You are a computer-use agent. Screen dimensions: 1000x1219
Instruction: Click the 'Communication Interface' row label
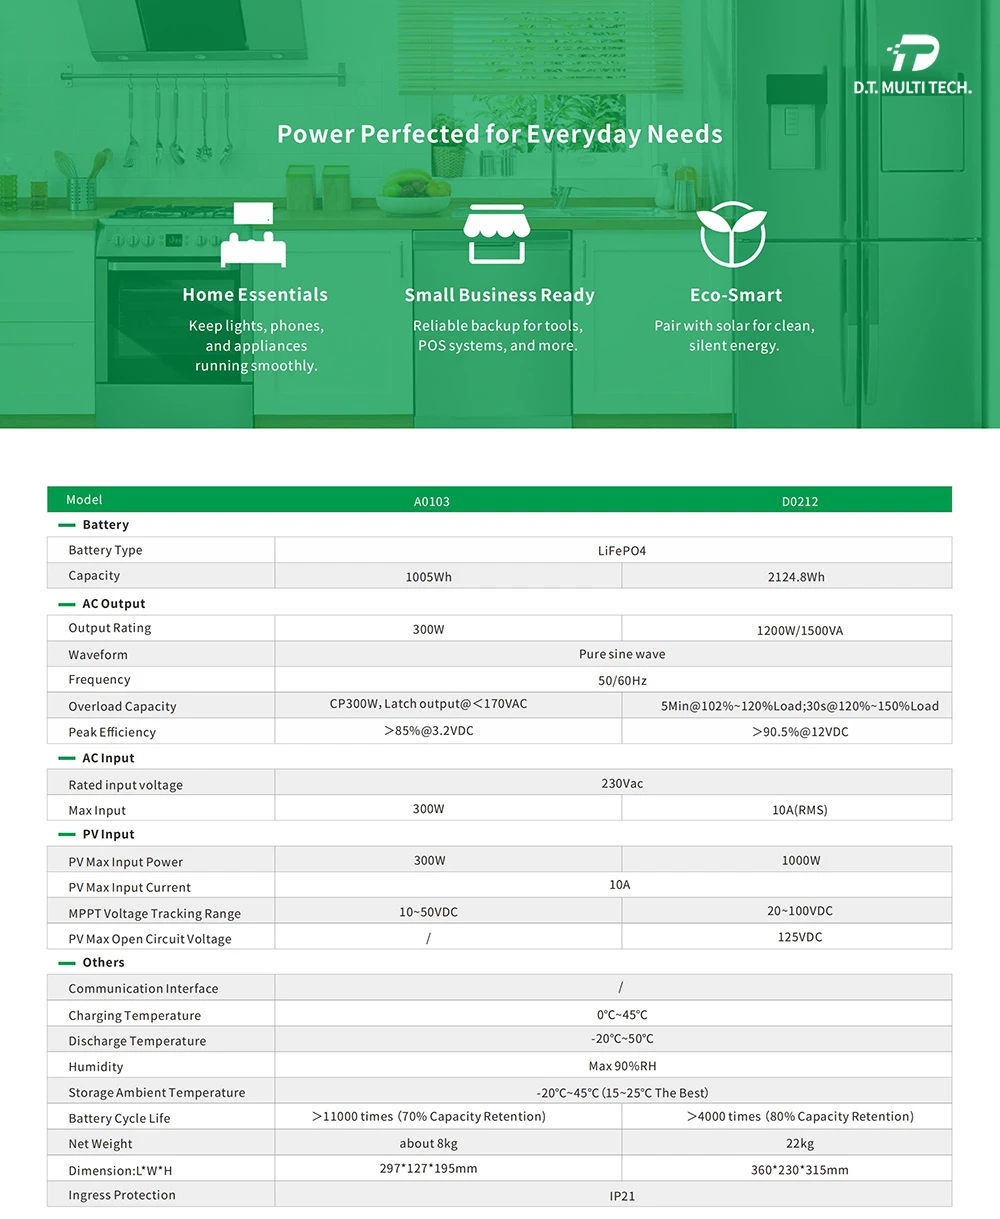[x=143, y=989]
